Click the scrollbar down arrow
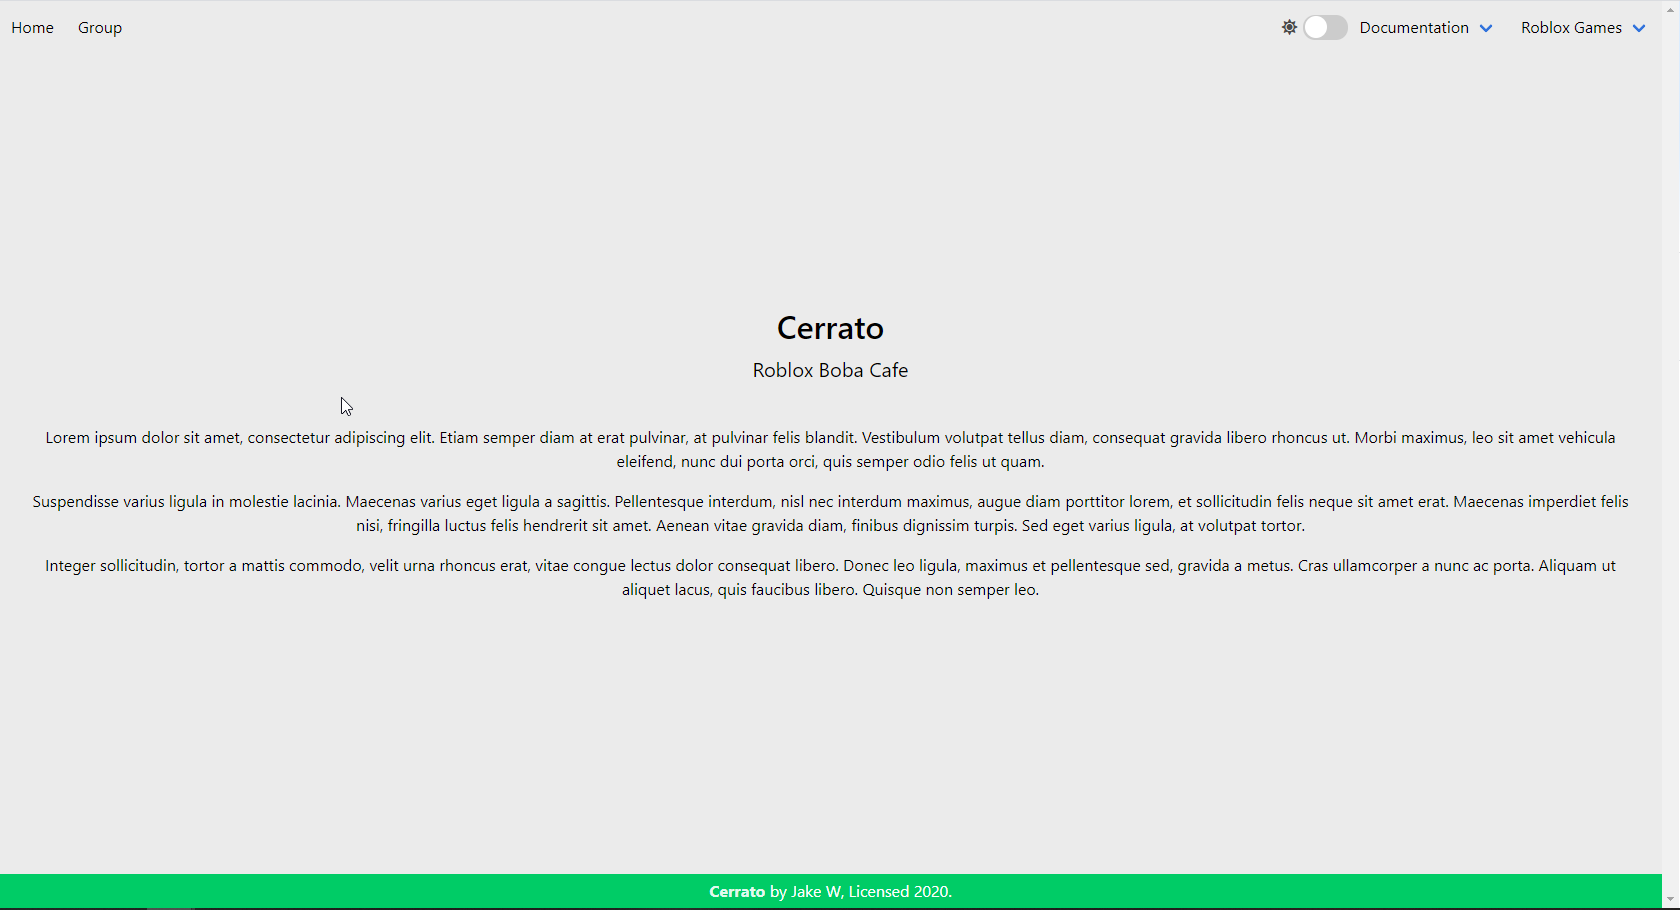Image resolution: width=1680 pixels, height=910 pixels. click(x=1671, y=898)
